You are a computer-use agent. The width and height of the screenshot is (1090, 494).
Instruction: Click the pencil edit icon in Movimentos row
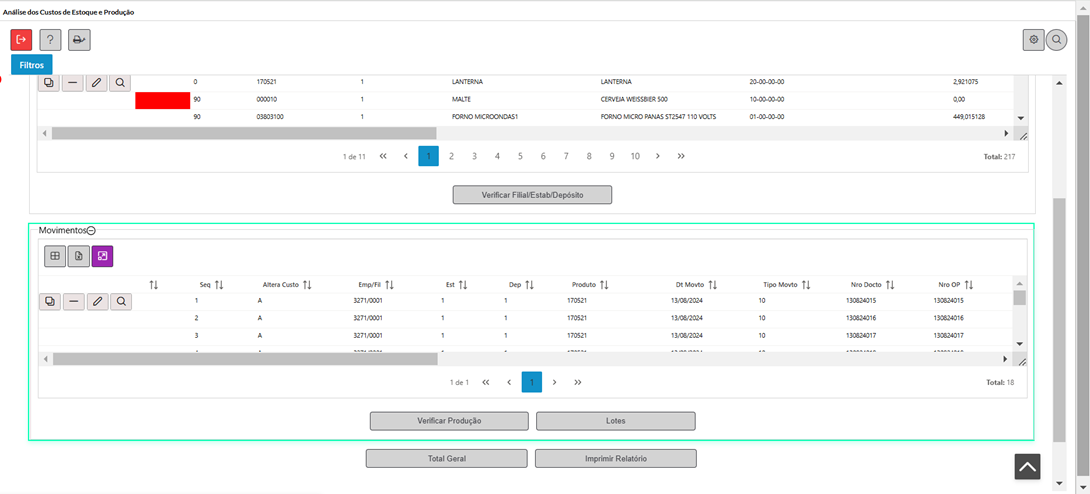click(97, 301)
